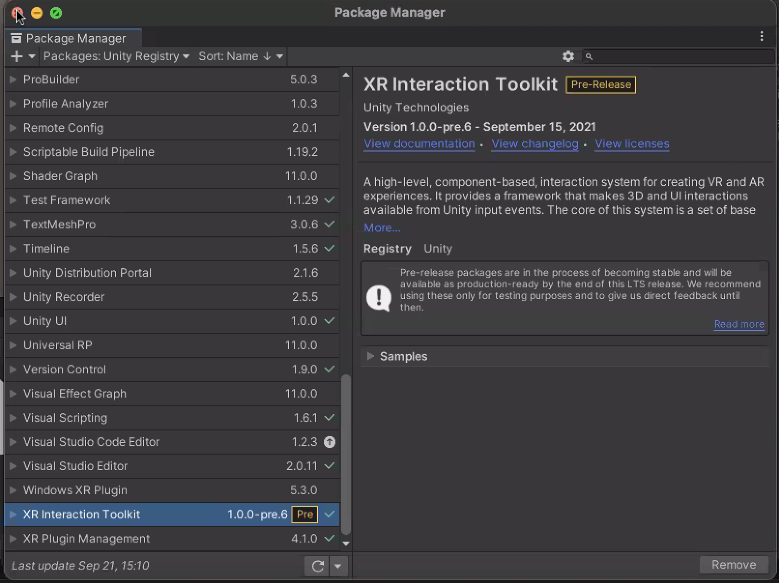Select the TextMeshPro package
The width and height of the screenshot is (779, 583).
pyautogui.click(x=172, y=224)
